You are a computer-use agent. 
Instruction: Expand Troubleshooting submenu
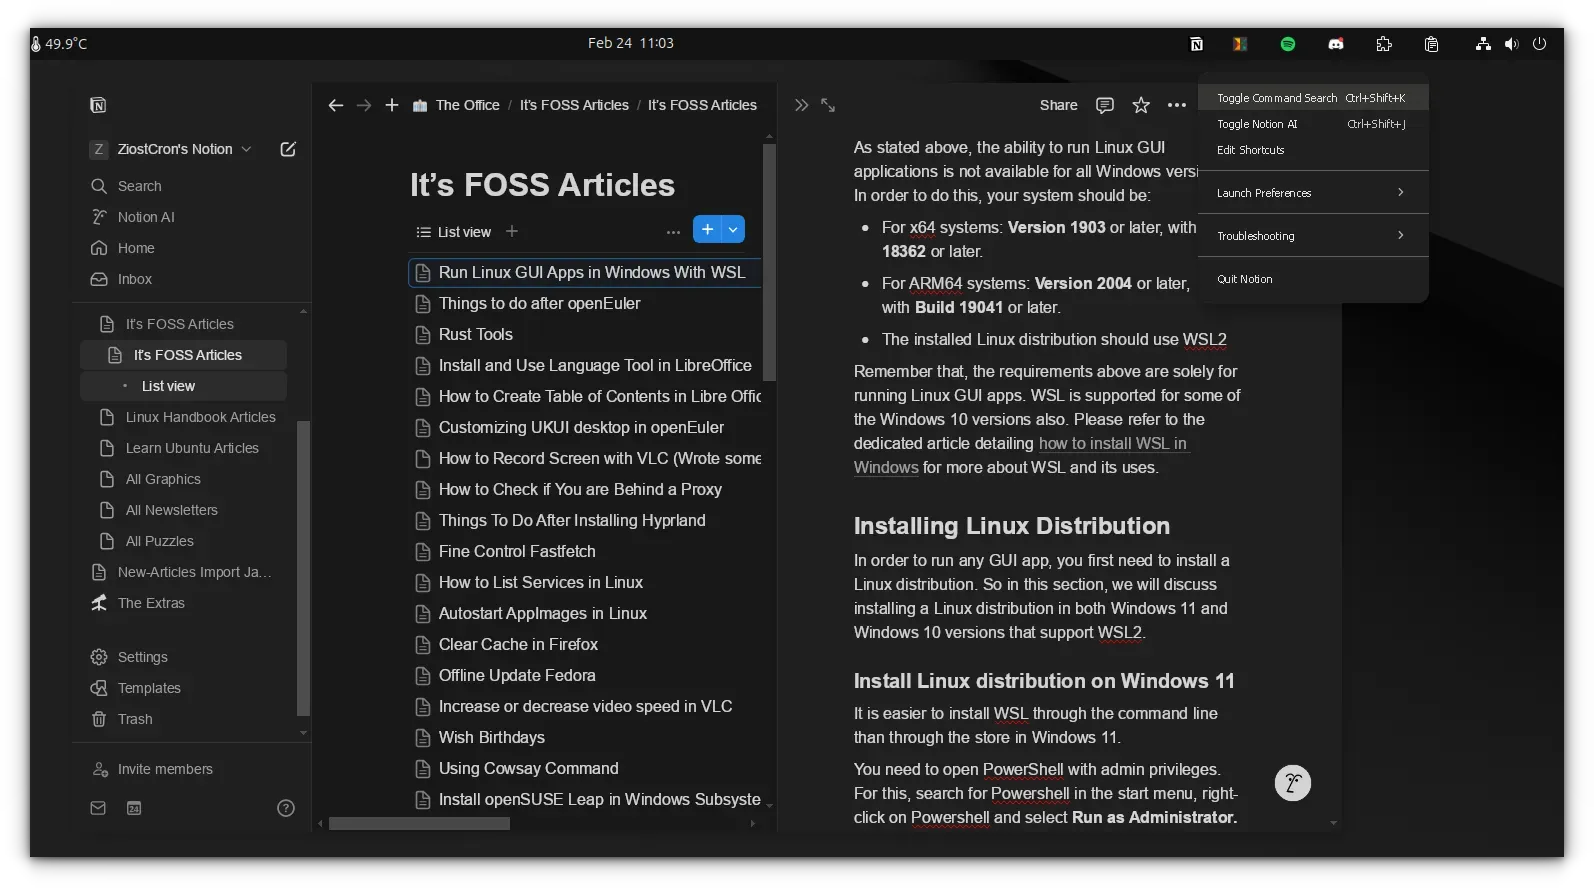(x=1313, y=236)
